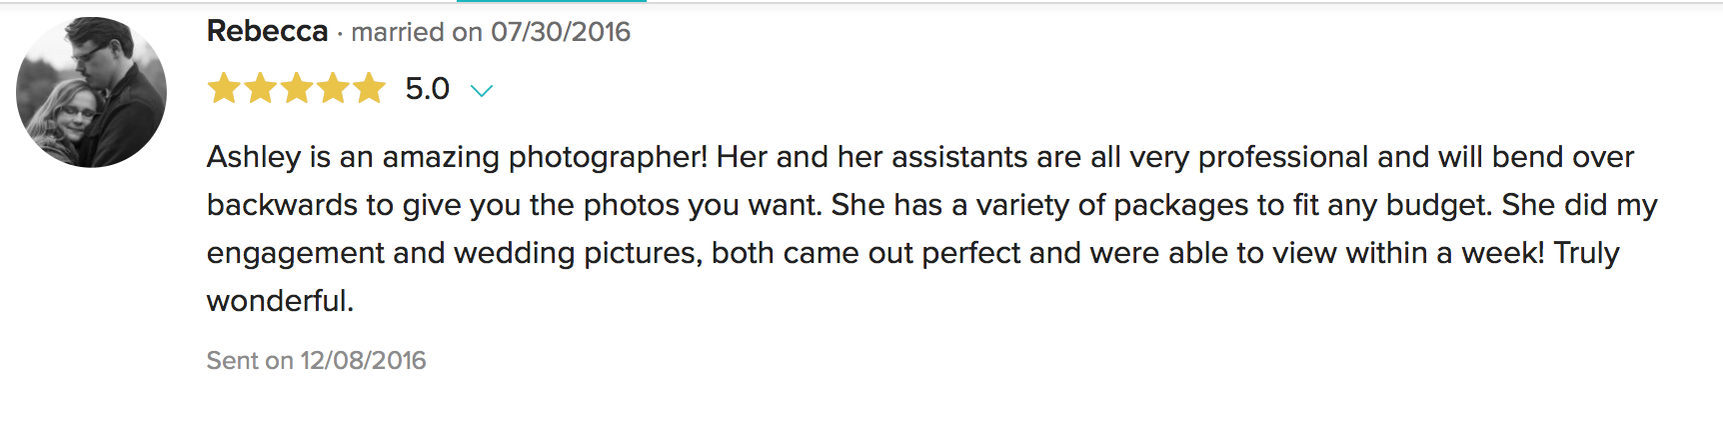This screenshot has width=1723, height=434.
Task: Click the fourth gold rating star
Action: coord(332,88)
